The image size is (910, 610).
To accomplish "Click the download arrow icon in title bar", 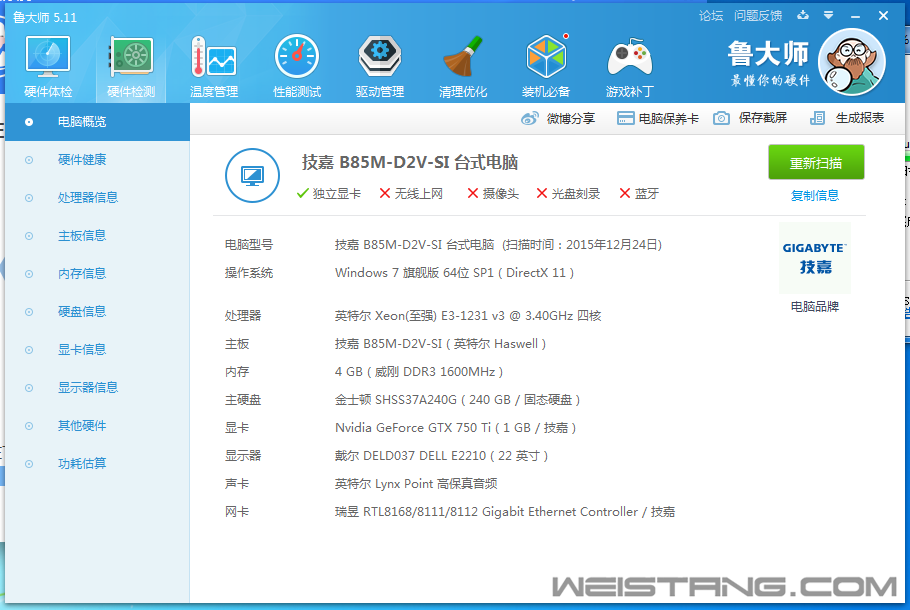I will [803, 15].
